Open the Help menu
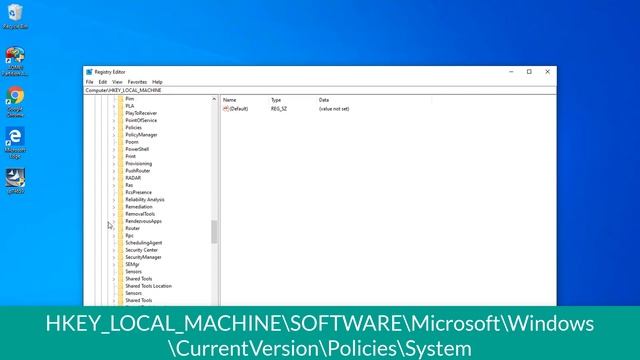640x360 pixels. 157,82
